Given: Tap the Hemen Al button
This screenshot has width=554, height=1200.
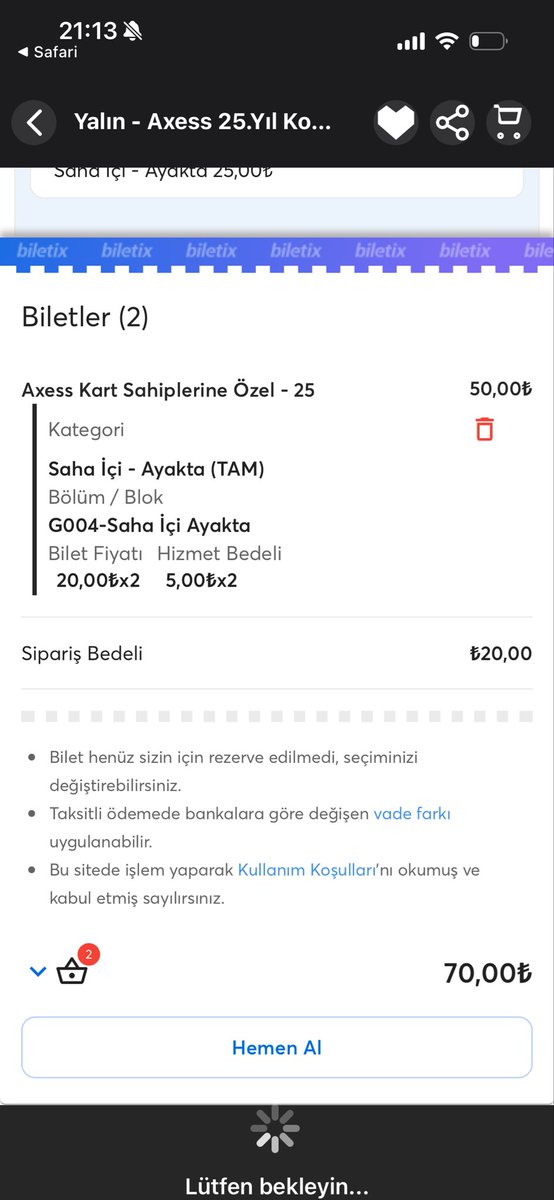Looking at the screenshot, I should click(x=277, y=1048).
